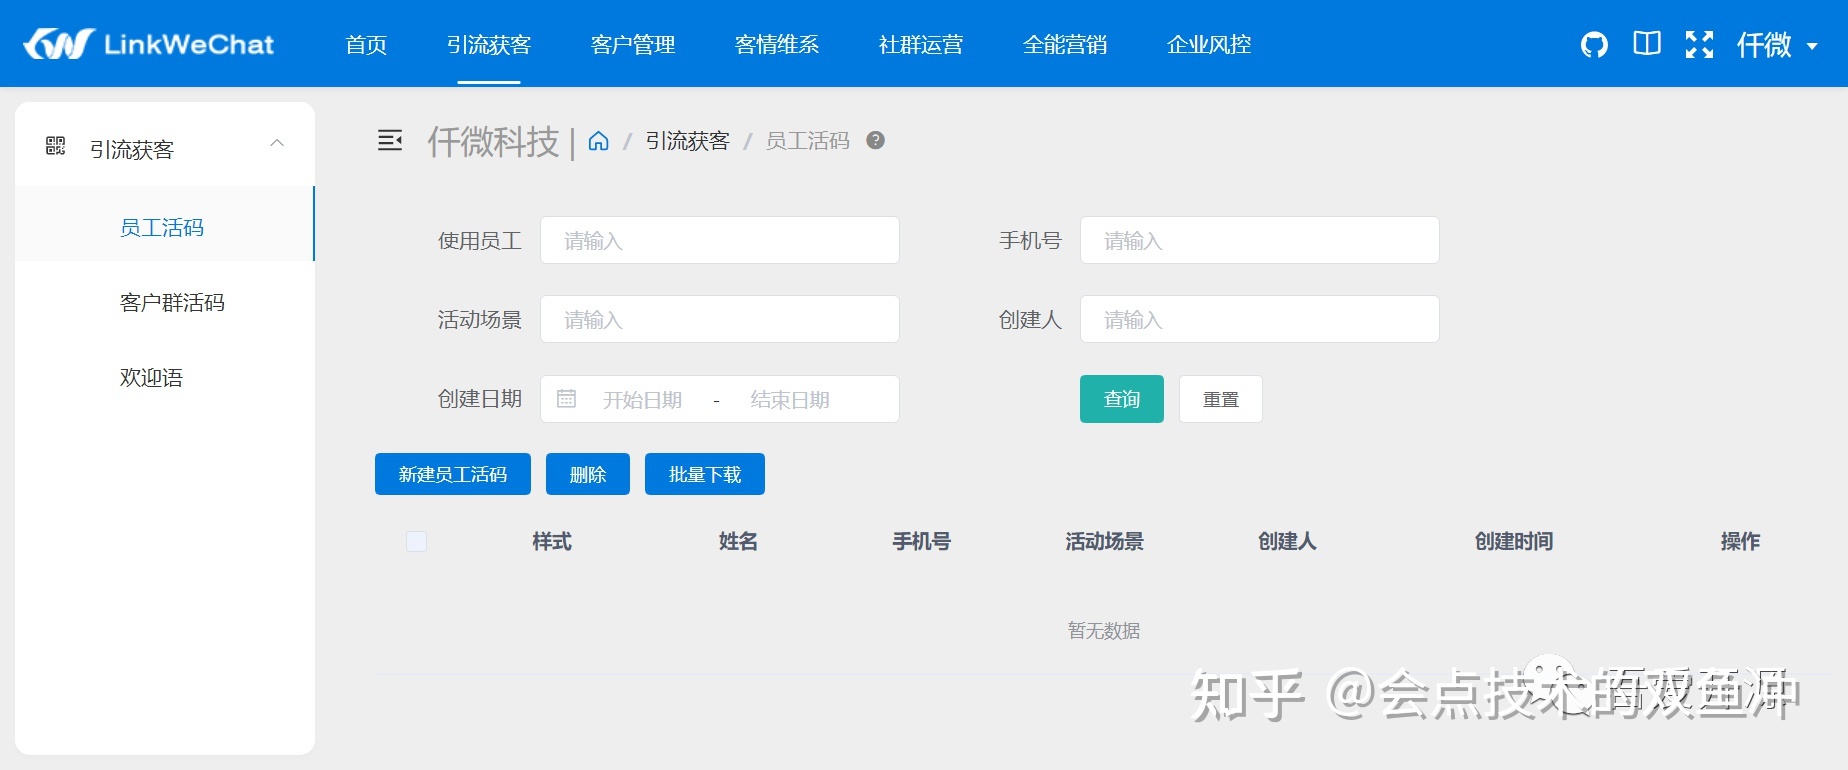This screenshot has height=770, width=1848.
Task: Click the 新建员工活码 button
Action: click(x=453, y=474)
